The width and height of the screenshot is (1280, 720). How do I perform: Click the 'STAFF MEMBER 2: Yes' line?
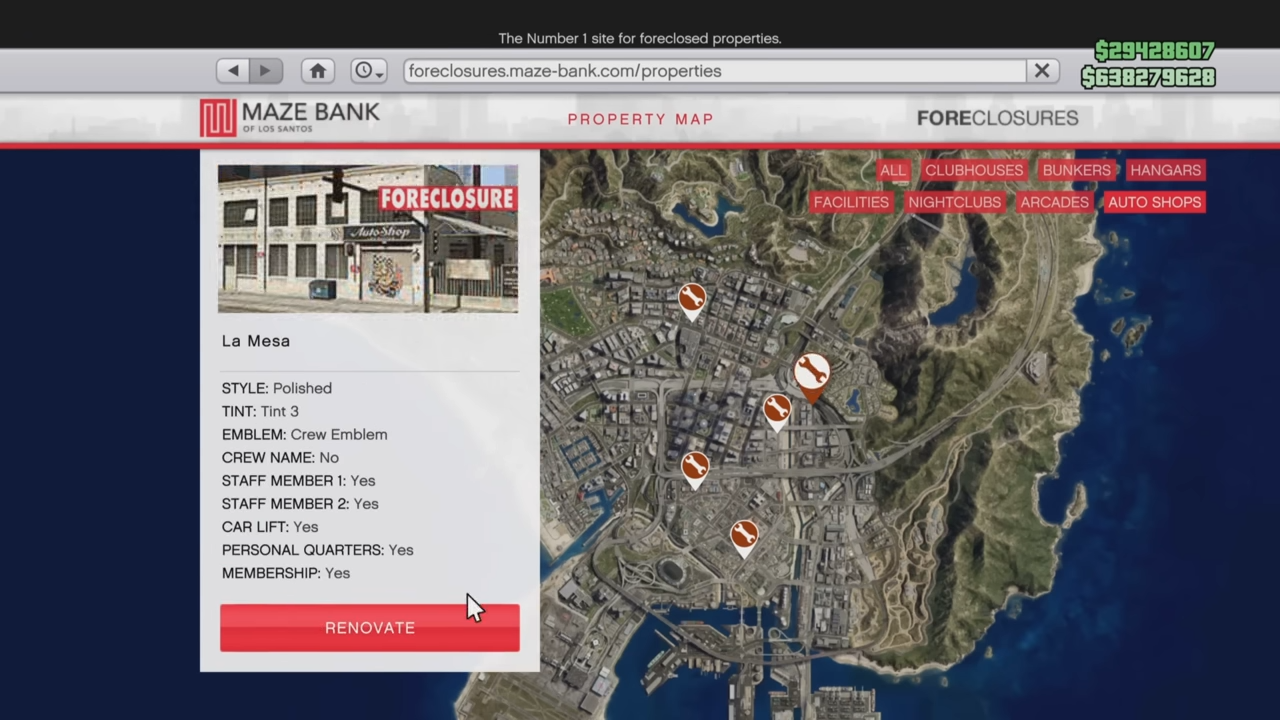(300, 503)
